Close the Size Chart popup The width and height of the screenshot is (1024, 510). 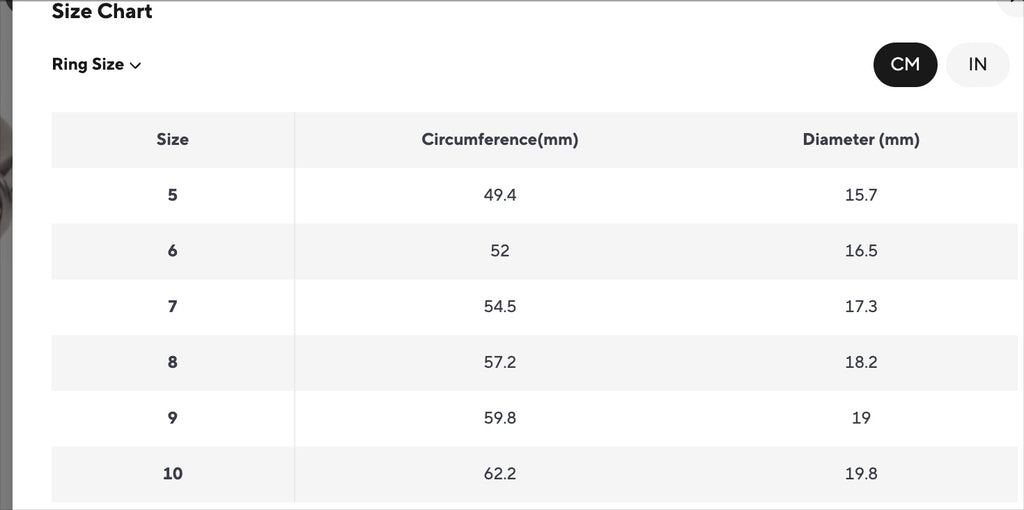tap(1014, 5)
